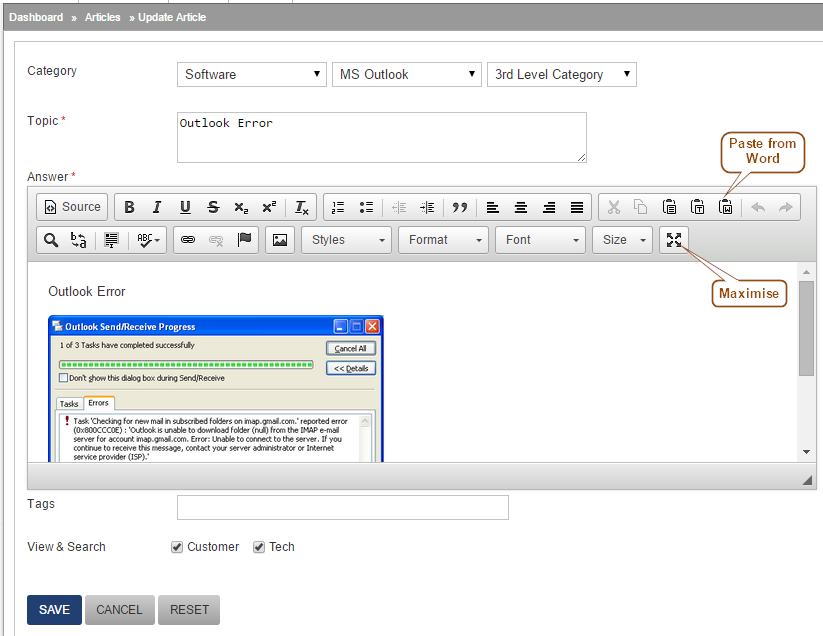
Task: Click the Cut scissors icon
Action: point(614,207)
